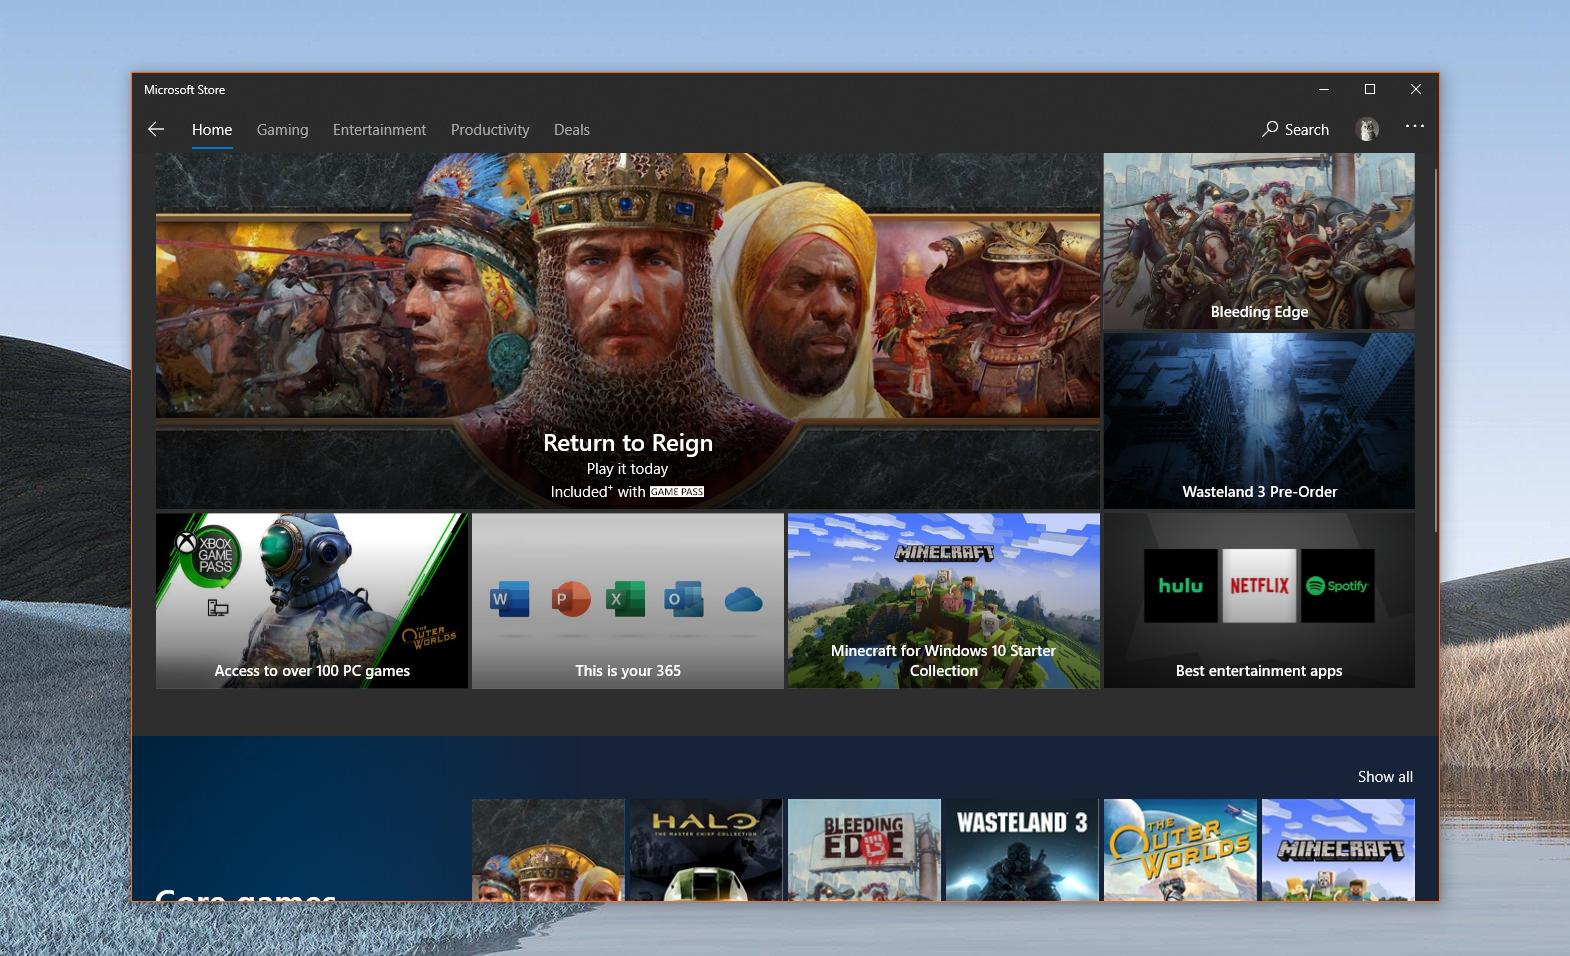Image resolution: width=1570 pixels, height=956 pixels.
Task: Click the Outlook icon
Action: click(x=684, y=599)
